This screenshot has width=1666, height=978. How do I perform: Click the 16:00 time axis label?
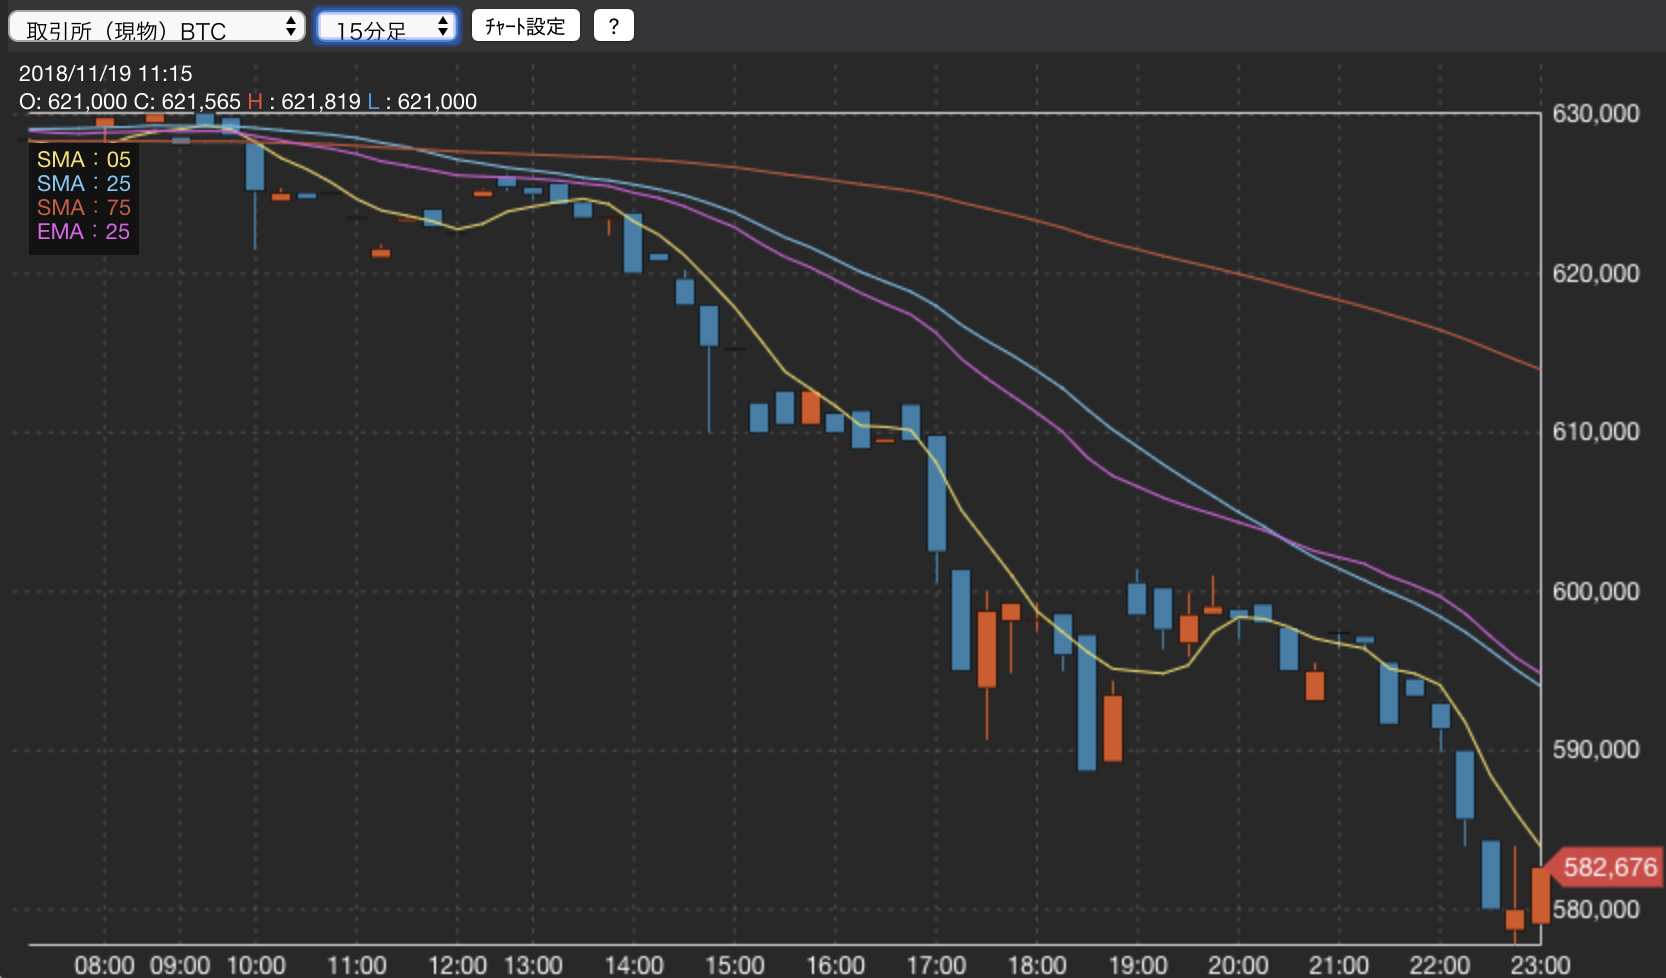(x=836, y=965)
